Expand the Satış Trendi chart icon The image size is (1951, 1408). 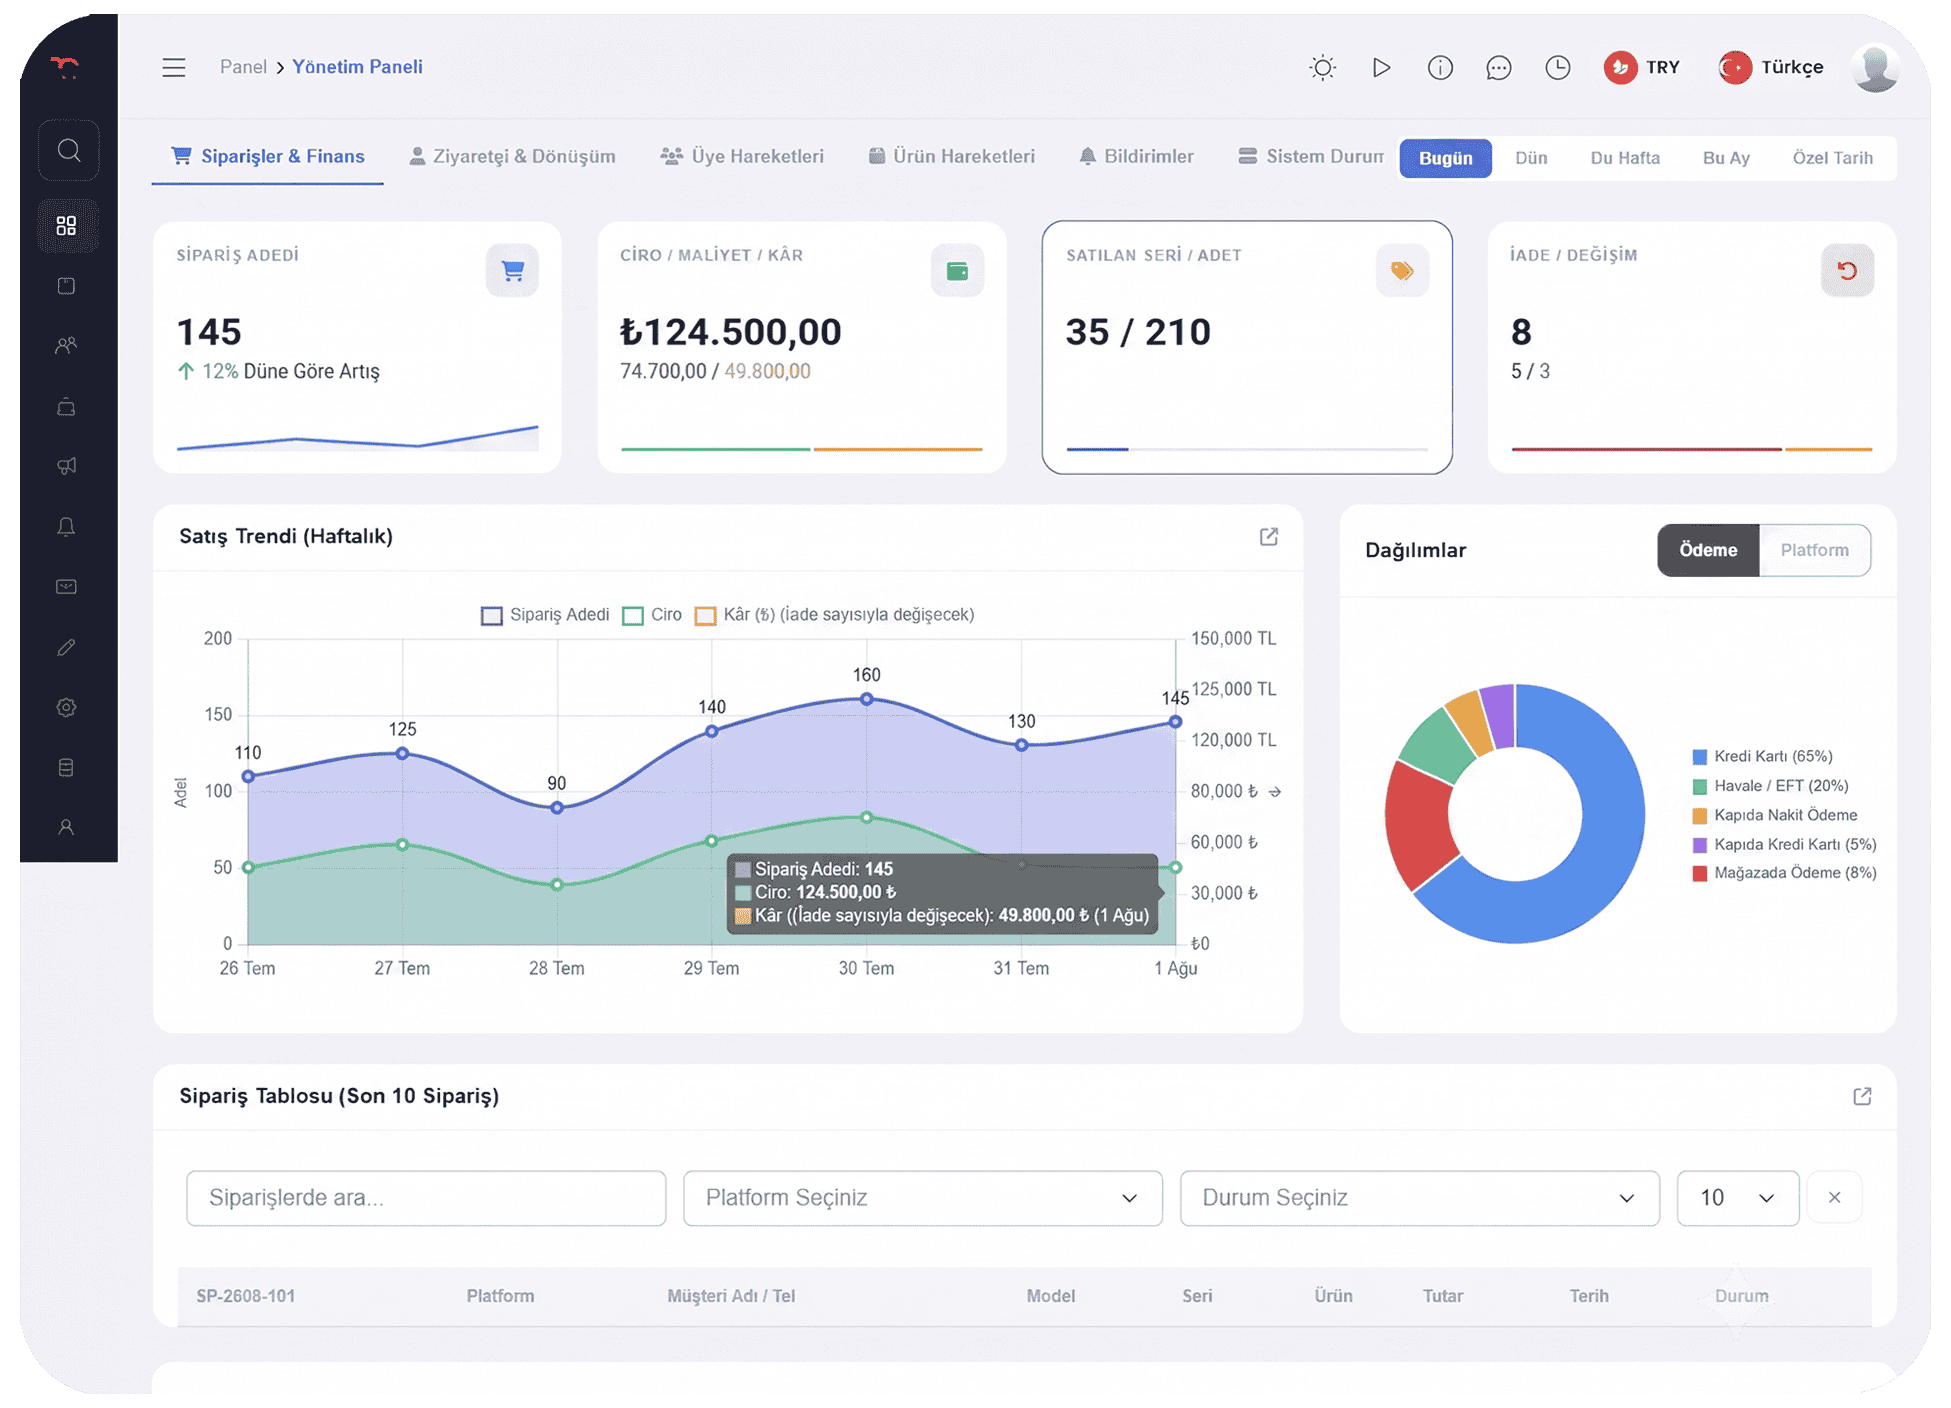point(1268,537)
